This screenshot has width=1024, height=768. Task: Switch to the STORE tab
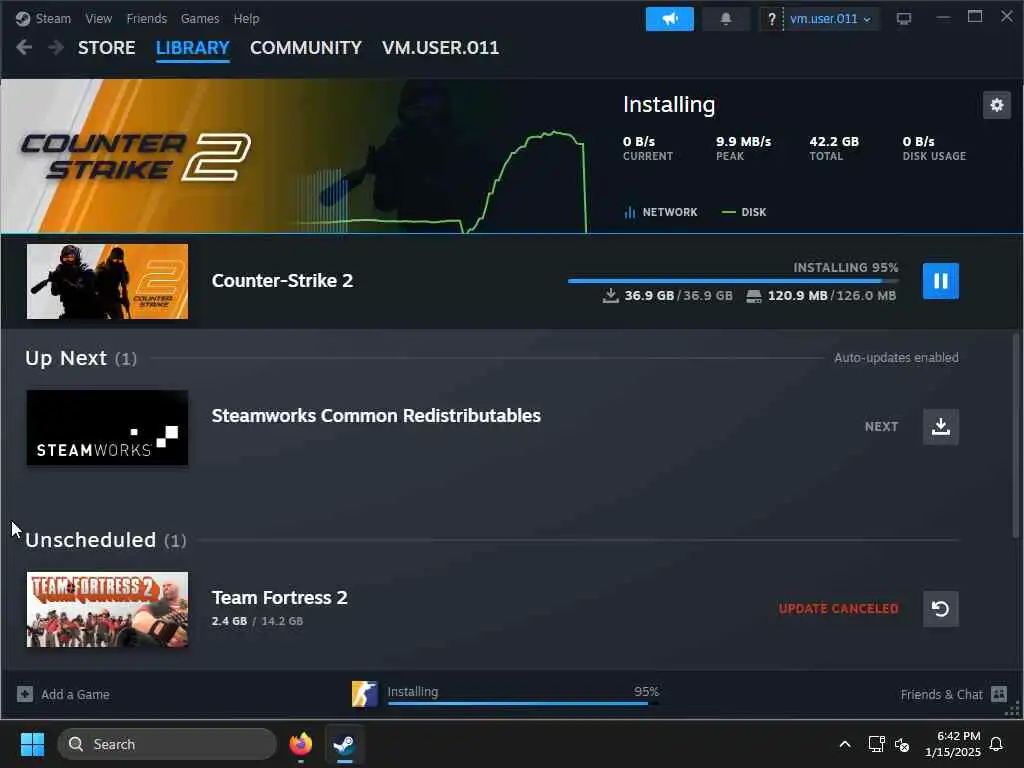click(x=106, y=48)
